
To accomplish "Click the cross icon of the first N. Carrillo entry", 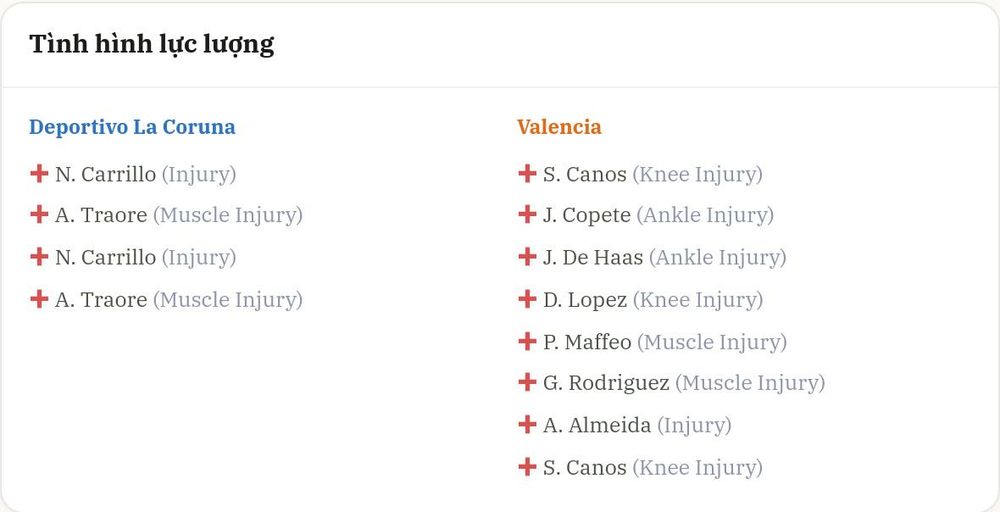I will (39, 173).
